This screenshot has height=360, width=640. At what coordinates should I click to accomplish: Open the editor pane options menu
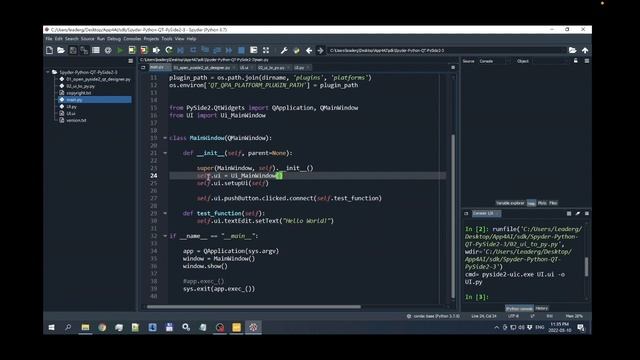[x=453, y=67]
